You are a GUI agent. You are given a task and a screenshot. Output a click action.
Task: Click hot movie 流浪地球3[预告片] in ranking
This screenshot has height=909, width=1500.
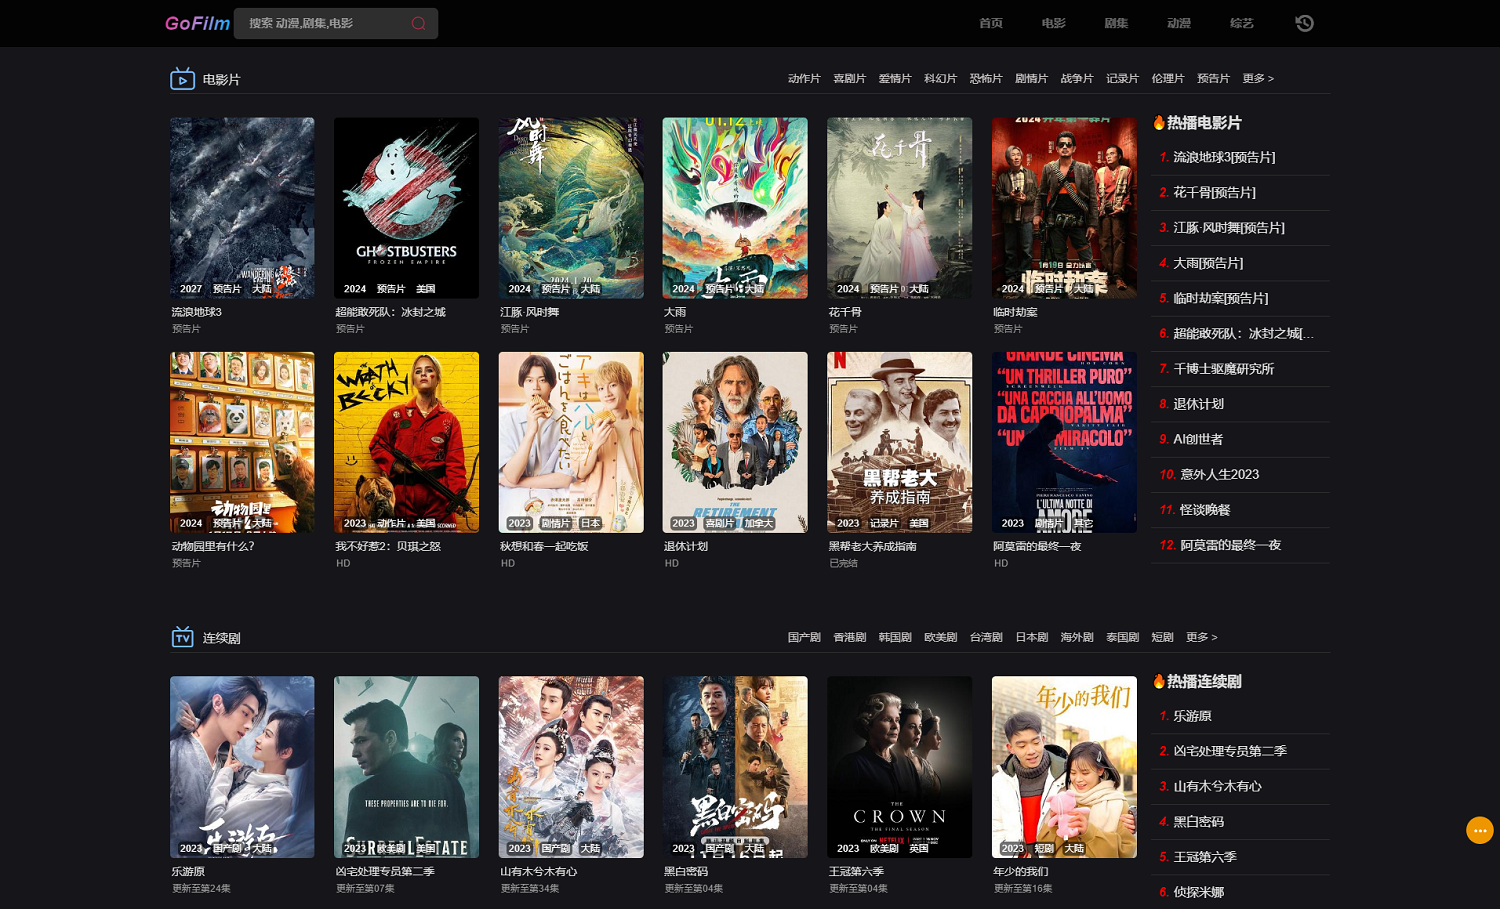[x=1224, y=157]
